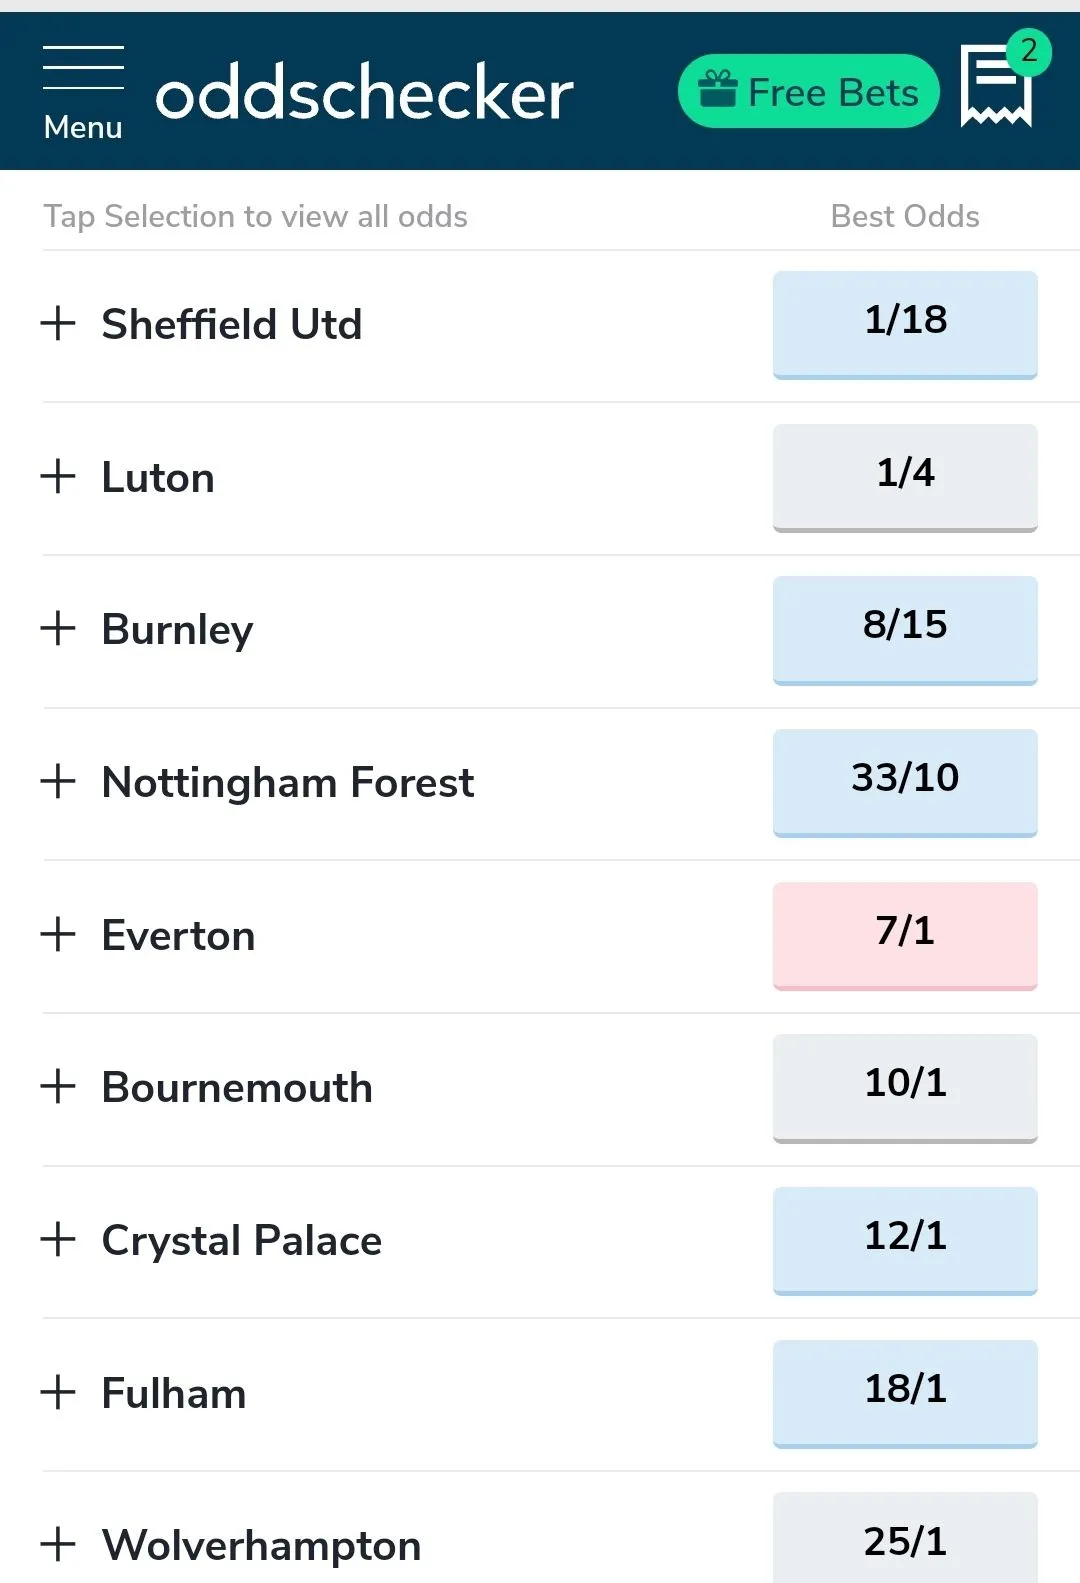Pick the pink Everton 7/1 odds
This screenshot has width=1080, height=1583.
(x=905, y=934)
